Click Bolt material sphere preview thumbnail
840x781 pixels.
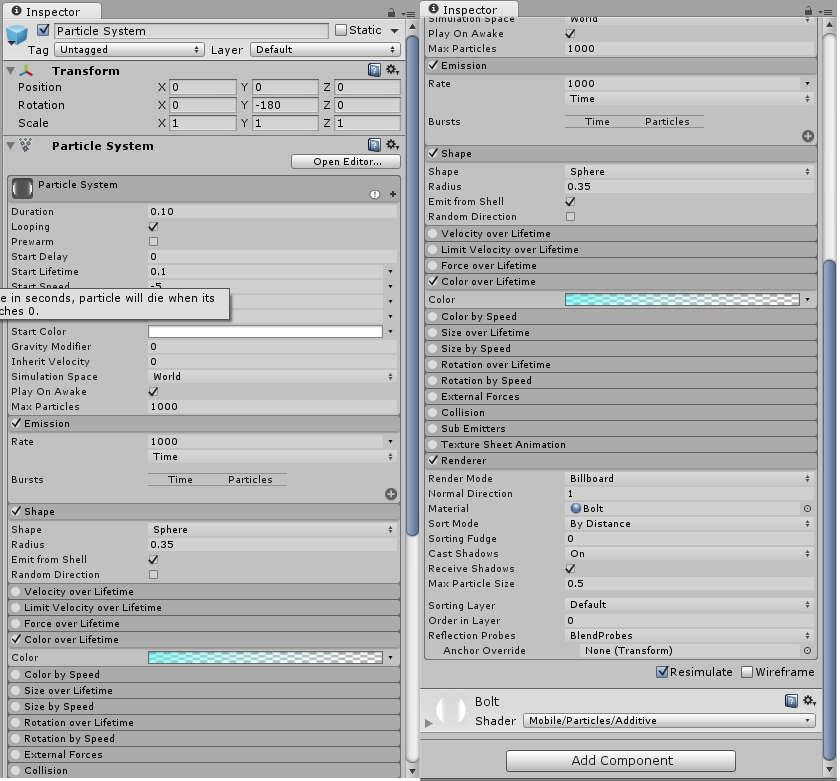(x=451, y=710)
